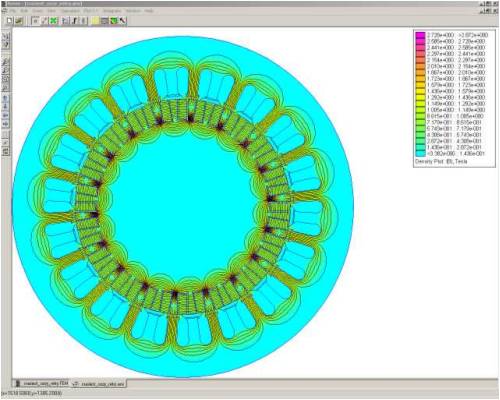Click the bottom grid icon in left toolbar

[6, 151]
